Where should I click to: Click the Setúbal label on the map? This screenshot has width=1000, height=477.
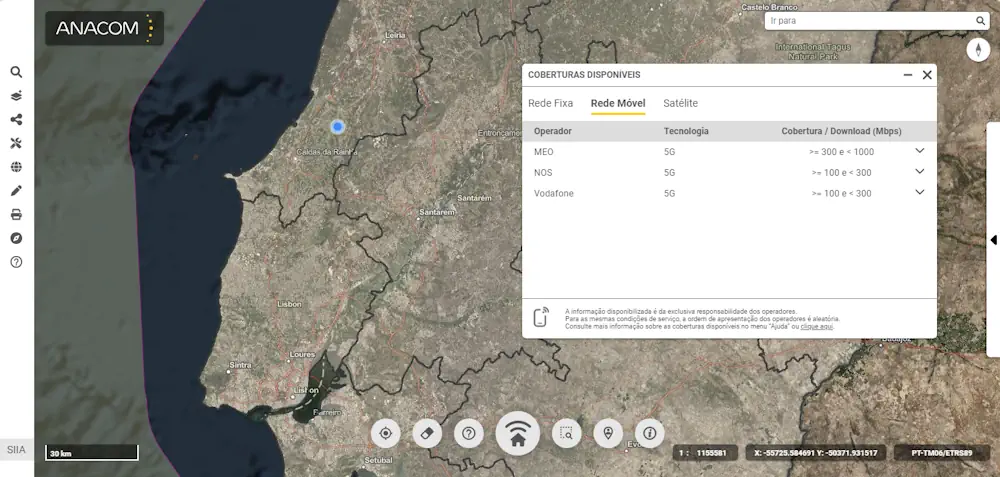378,460
